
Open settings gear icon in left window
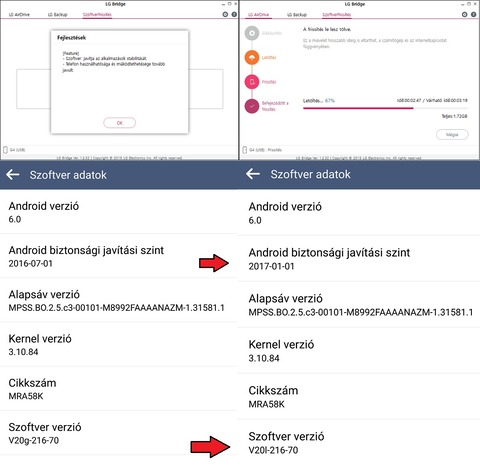225,14
